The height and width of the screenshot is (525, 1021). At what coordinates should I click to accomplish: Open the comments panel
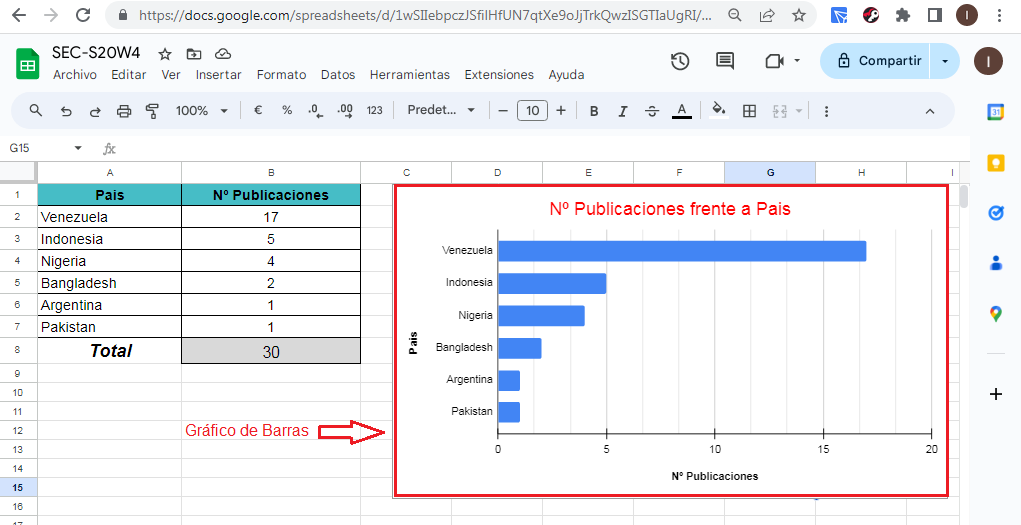(x=725, y=61)
